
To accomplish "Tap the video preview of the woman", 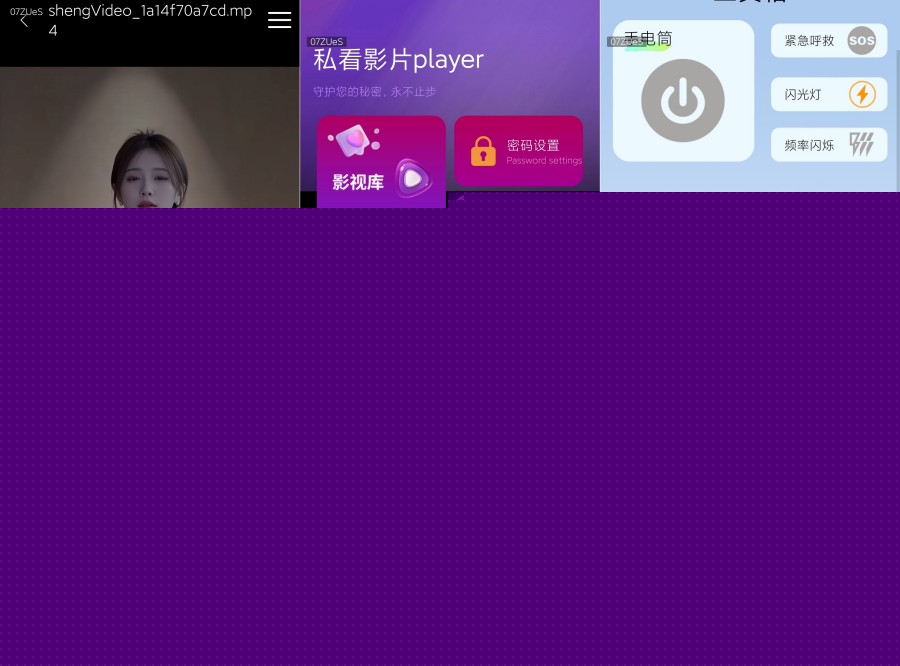I will click(150, 137).
